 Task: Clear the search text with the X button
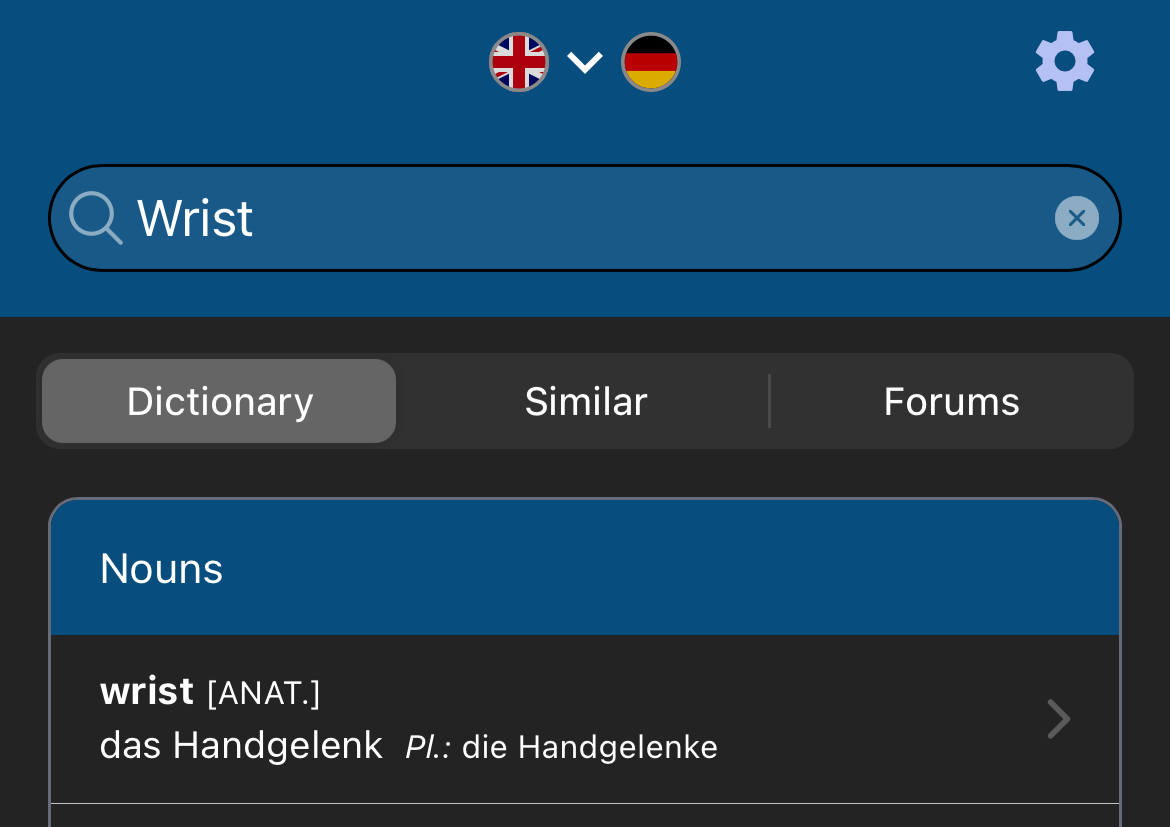pos(1076,218)
